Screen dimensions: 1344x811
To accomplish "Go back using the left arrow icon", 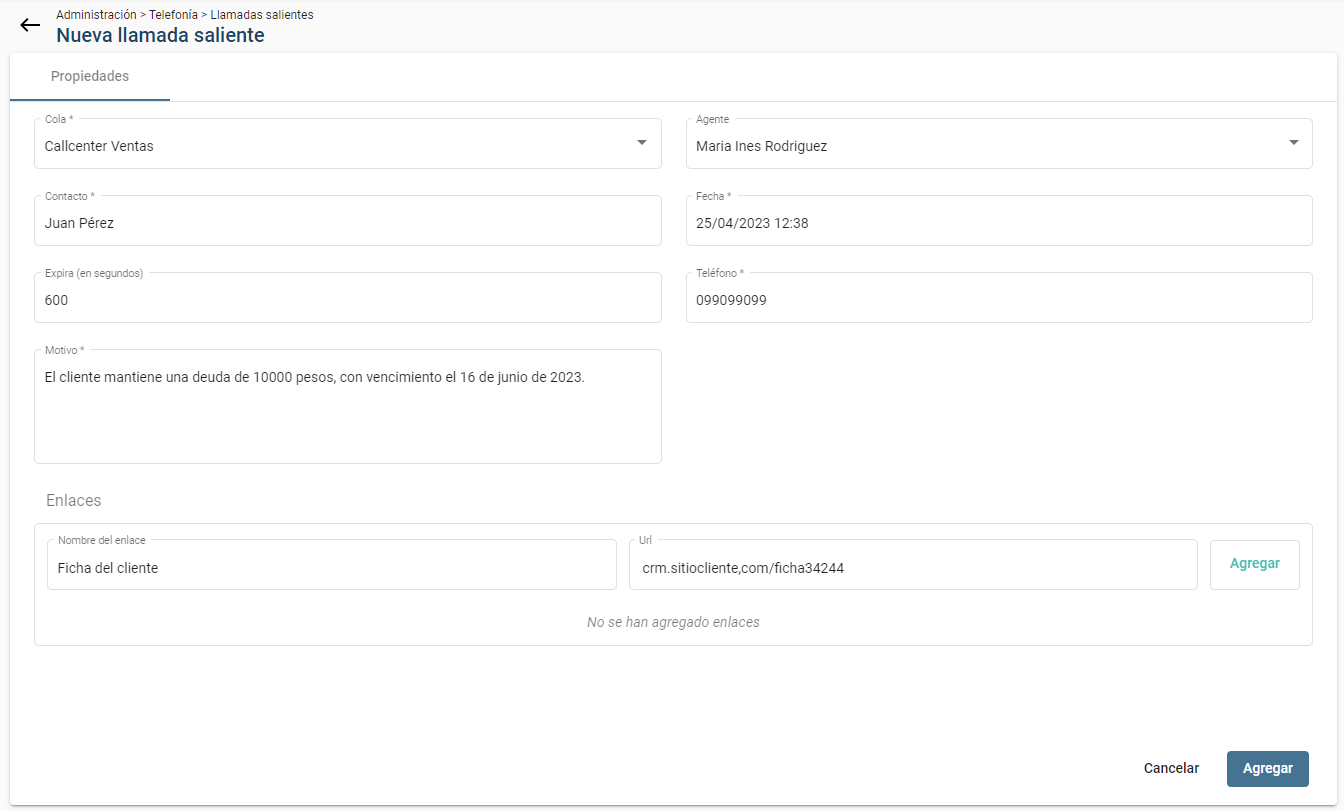I will coord(30,26).
